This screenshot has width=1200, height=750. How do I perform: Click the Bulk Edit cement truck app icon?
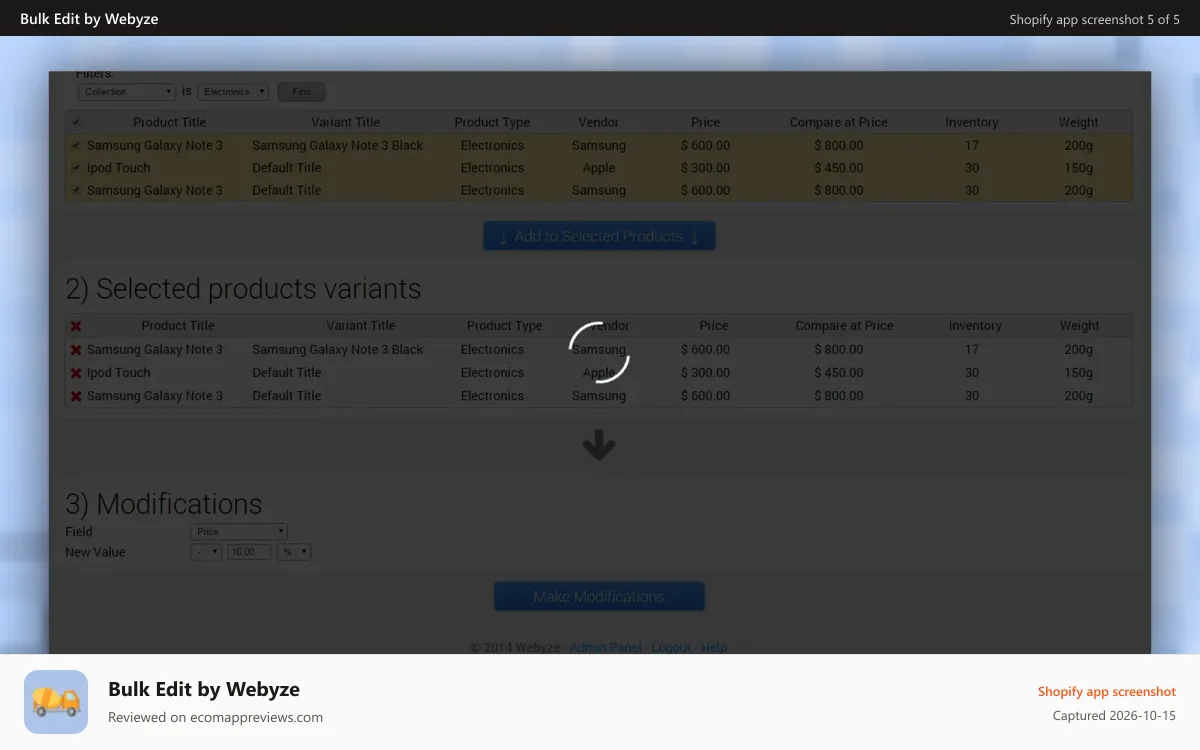[56, 702]
